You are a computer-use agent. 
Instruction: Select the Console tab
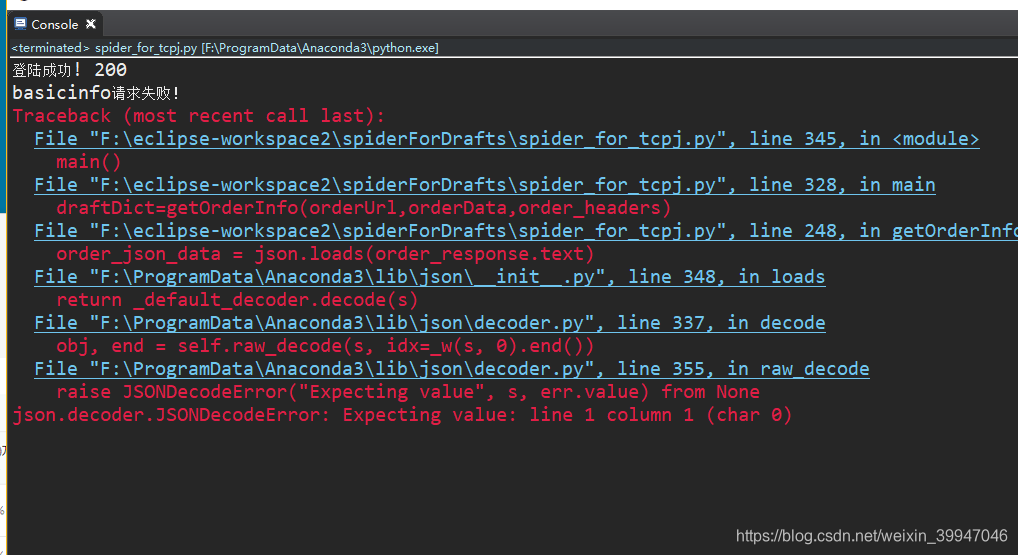(55, 25)
